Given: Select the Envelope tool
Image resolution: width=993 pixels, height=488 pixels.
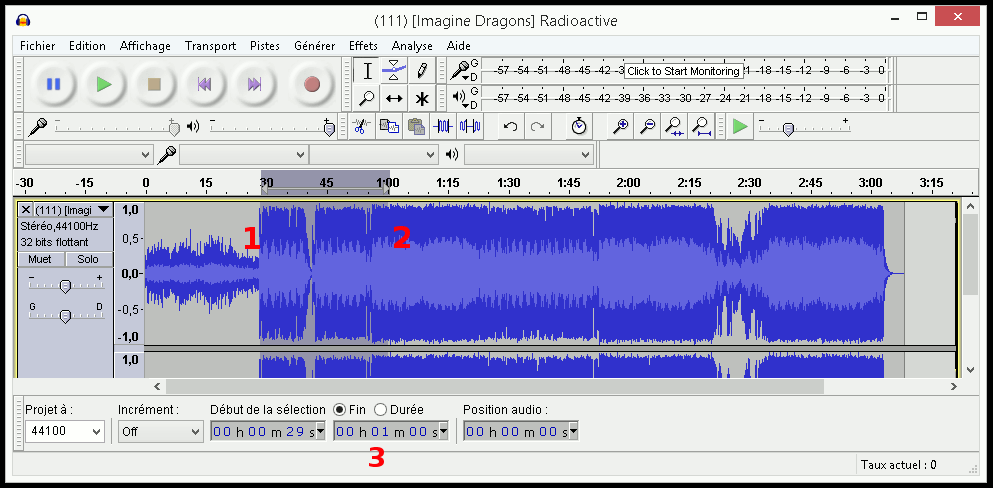Looking at the screenshot, I should (x=394, y=71).
